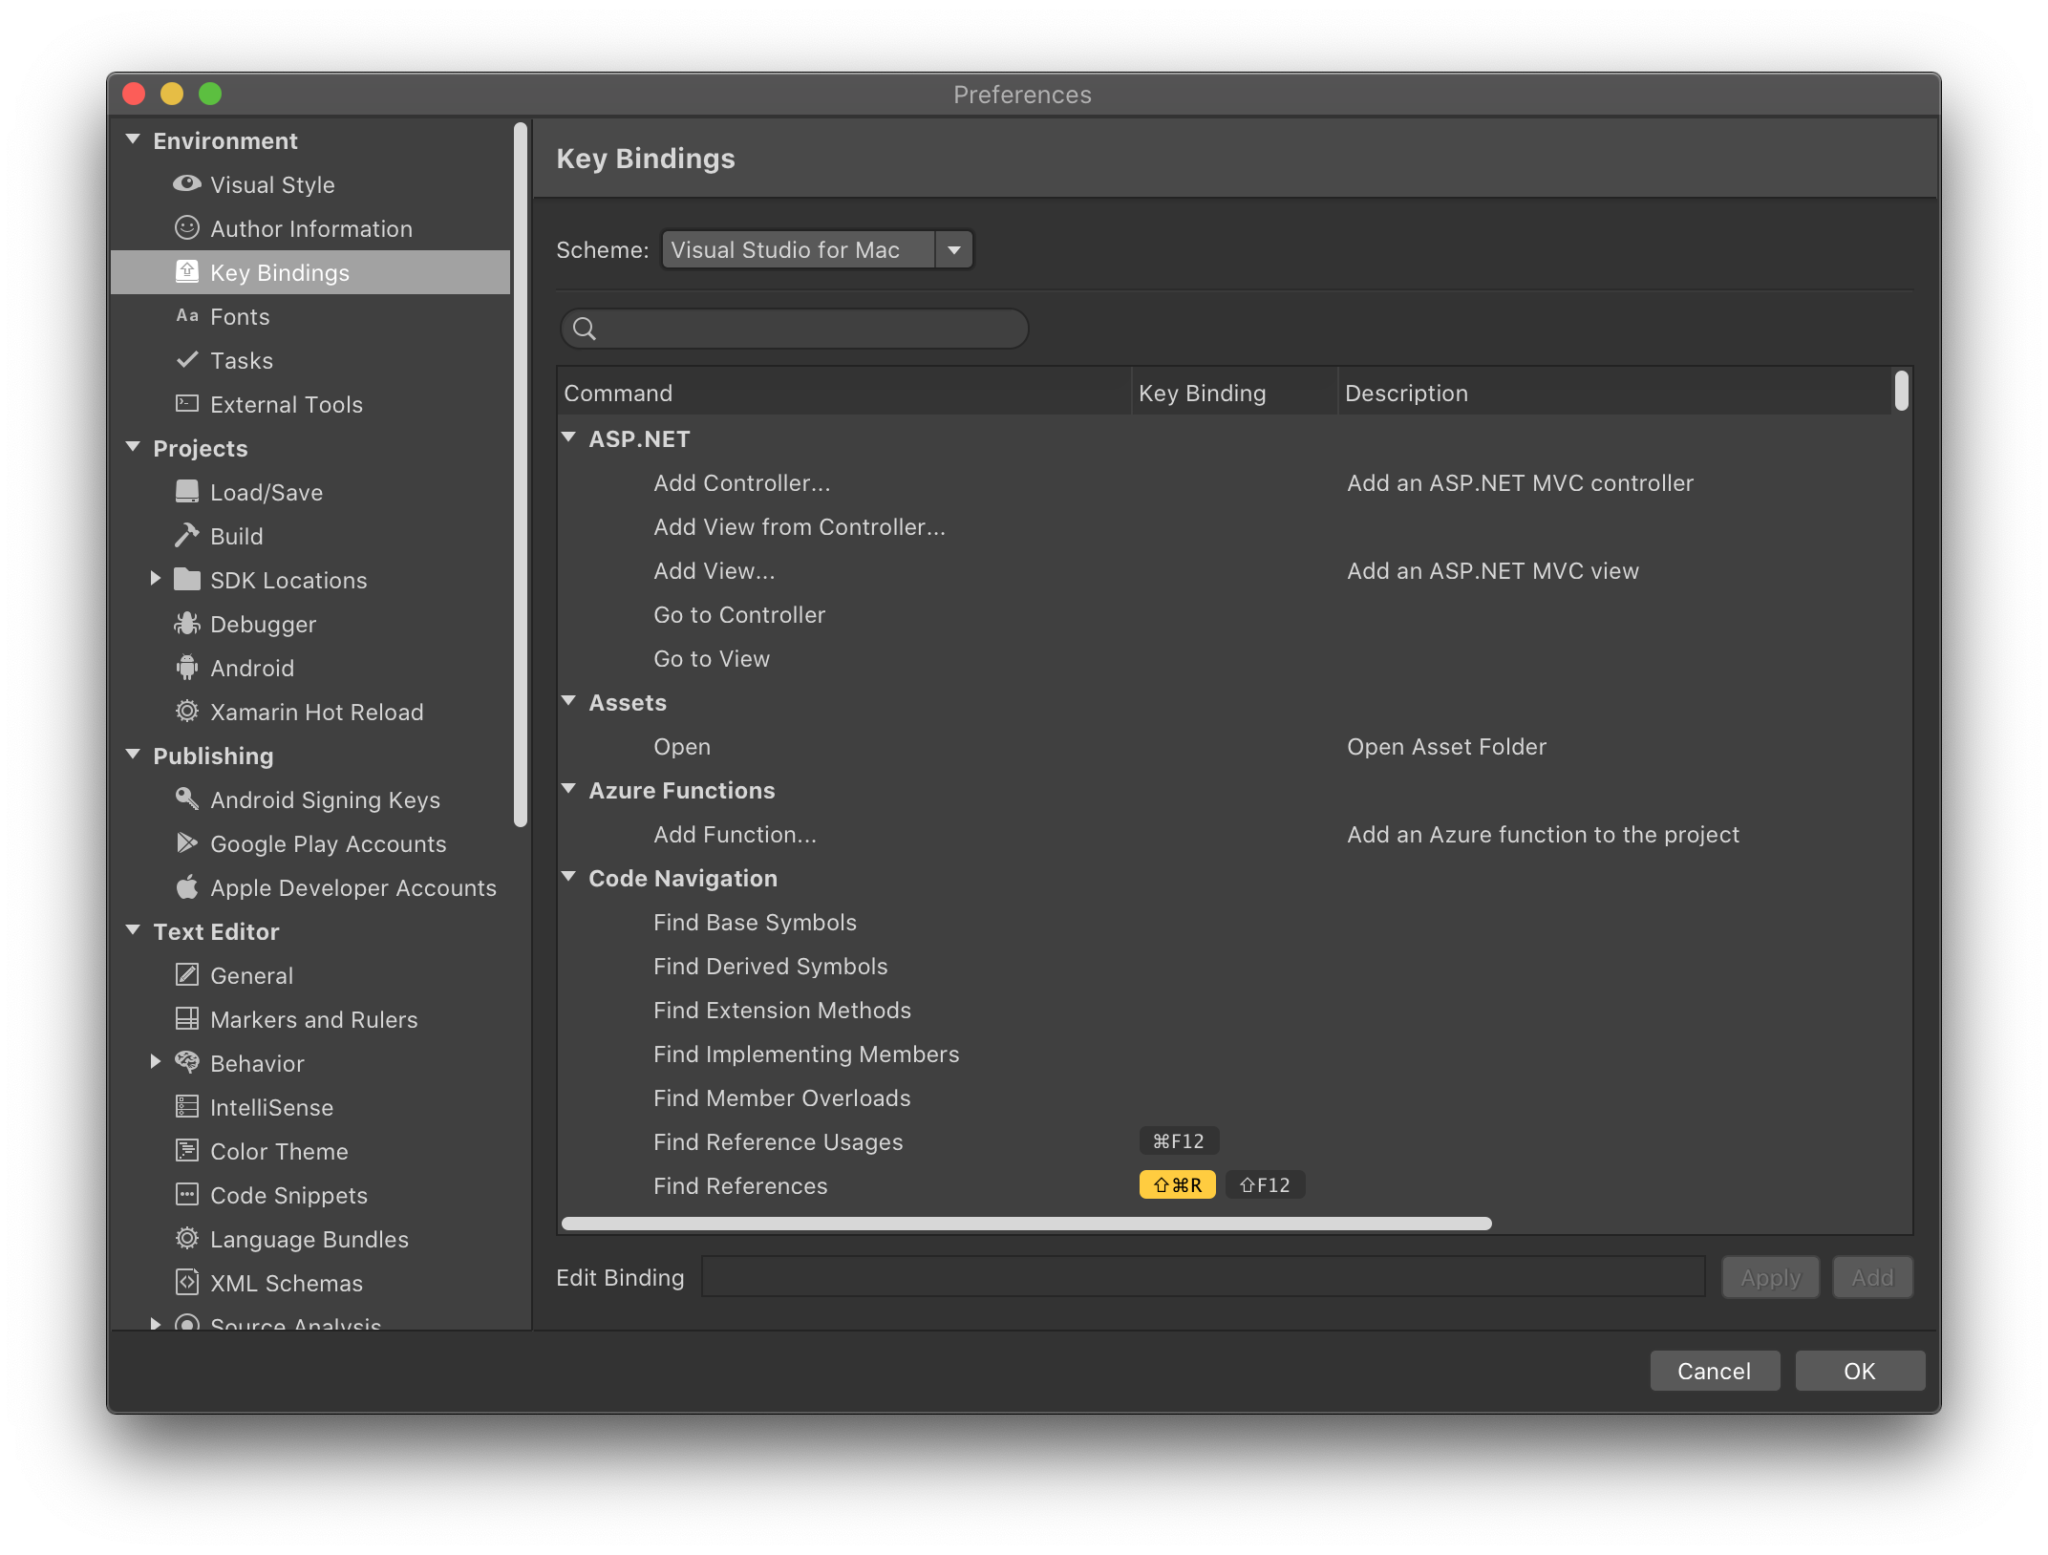This screenshot has height=1555, width=2048.
Task: Click the Debugger bug icon
Action: (x=186, y=624)
